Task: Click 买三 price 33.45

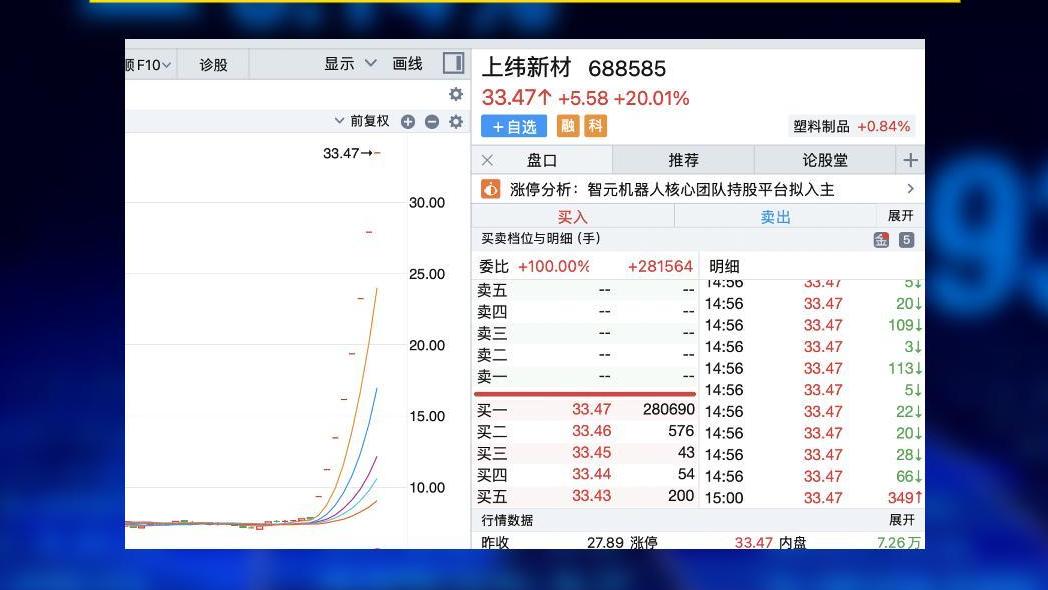Action: [x=592, y=452]
